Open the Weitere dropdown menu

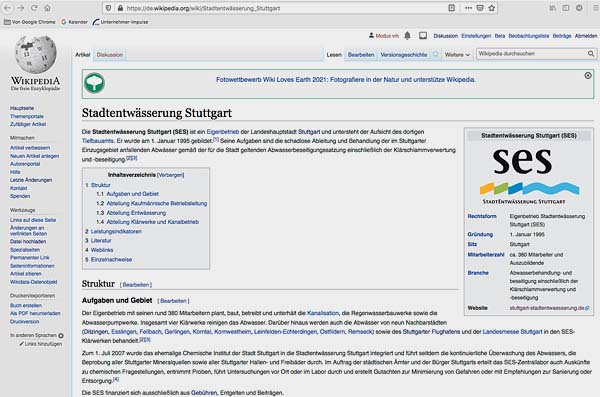(457, 55)
